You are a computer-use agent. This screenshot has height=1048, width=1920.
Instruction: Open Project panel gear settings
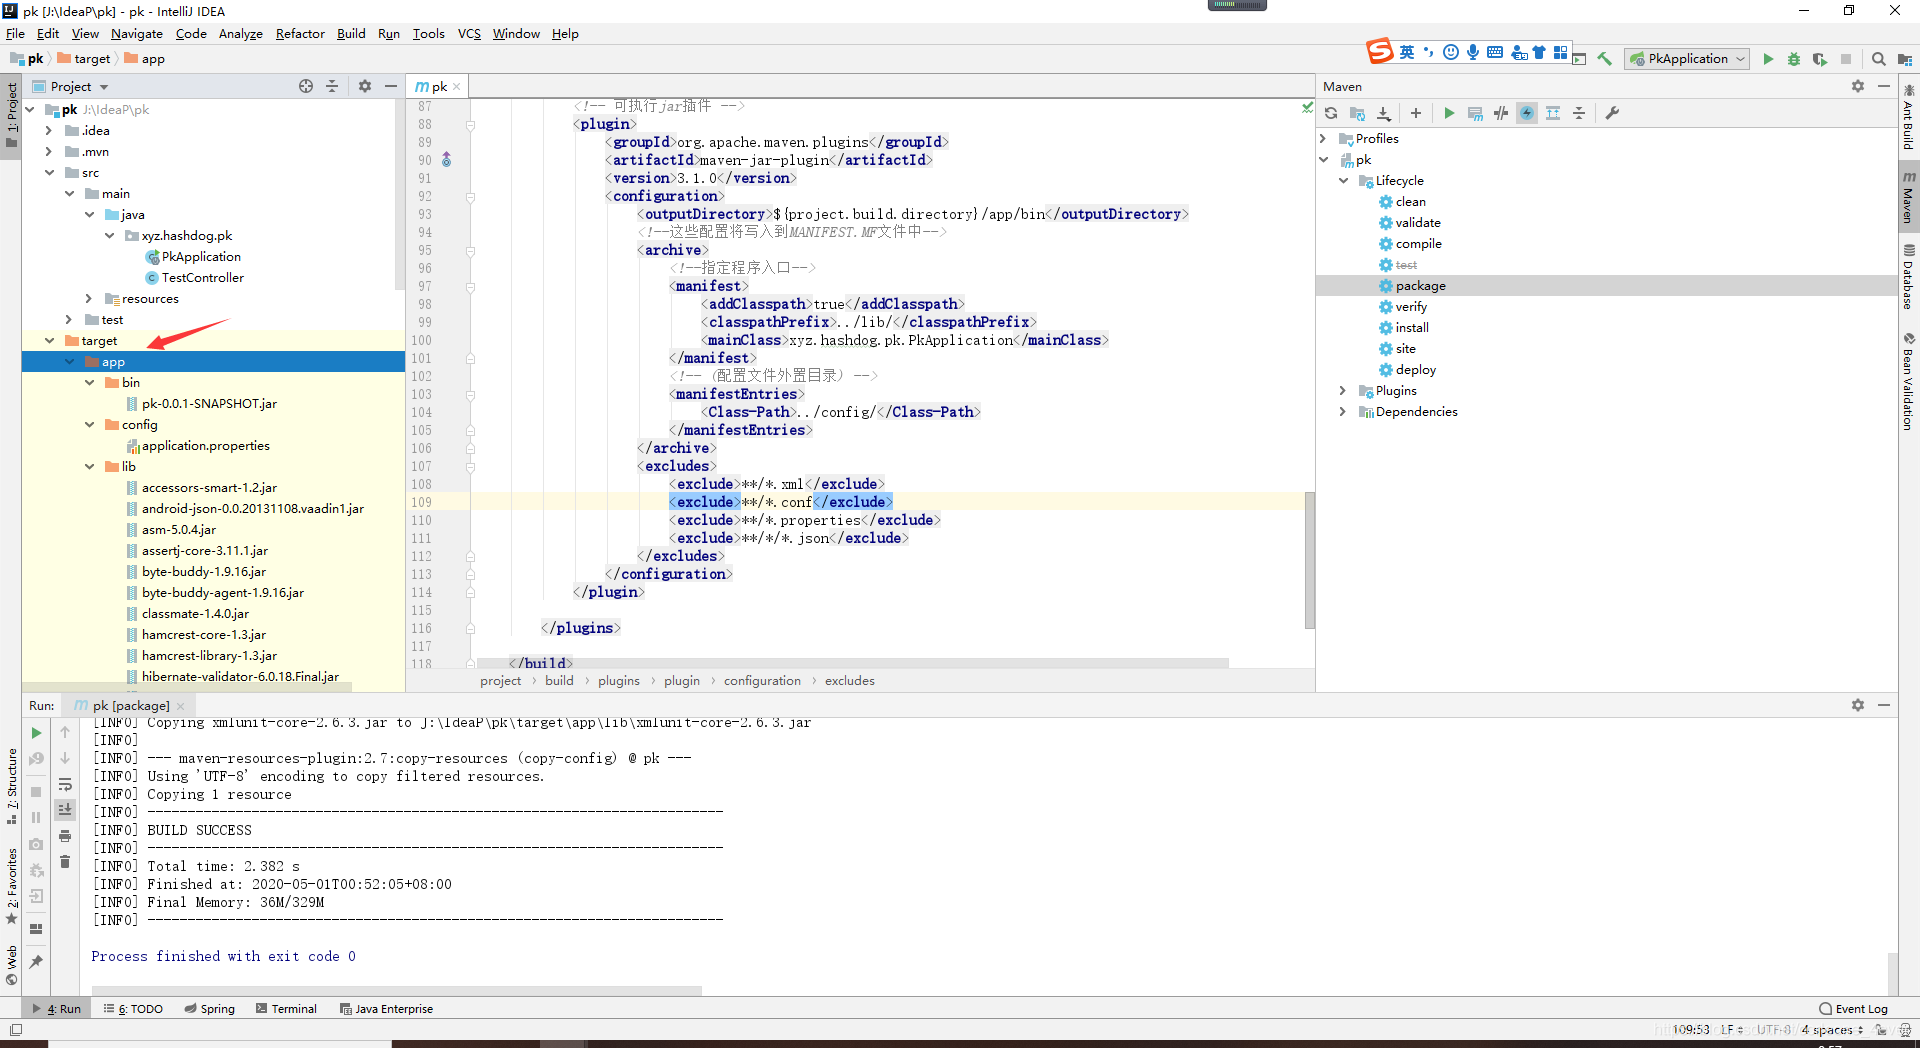point(365,86)
